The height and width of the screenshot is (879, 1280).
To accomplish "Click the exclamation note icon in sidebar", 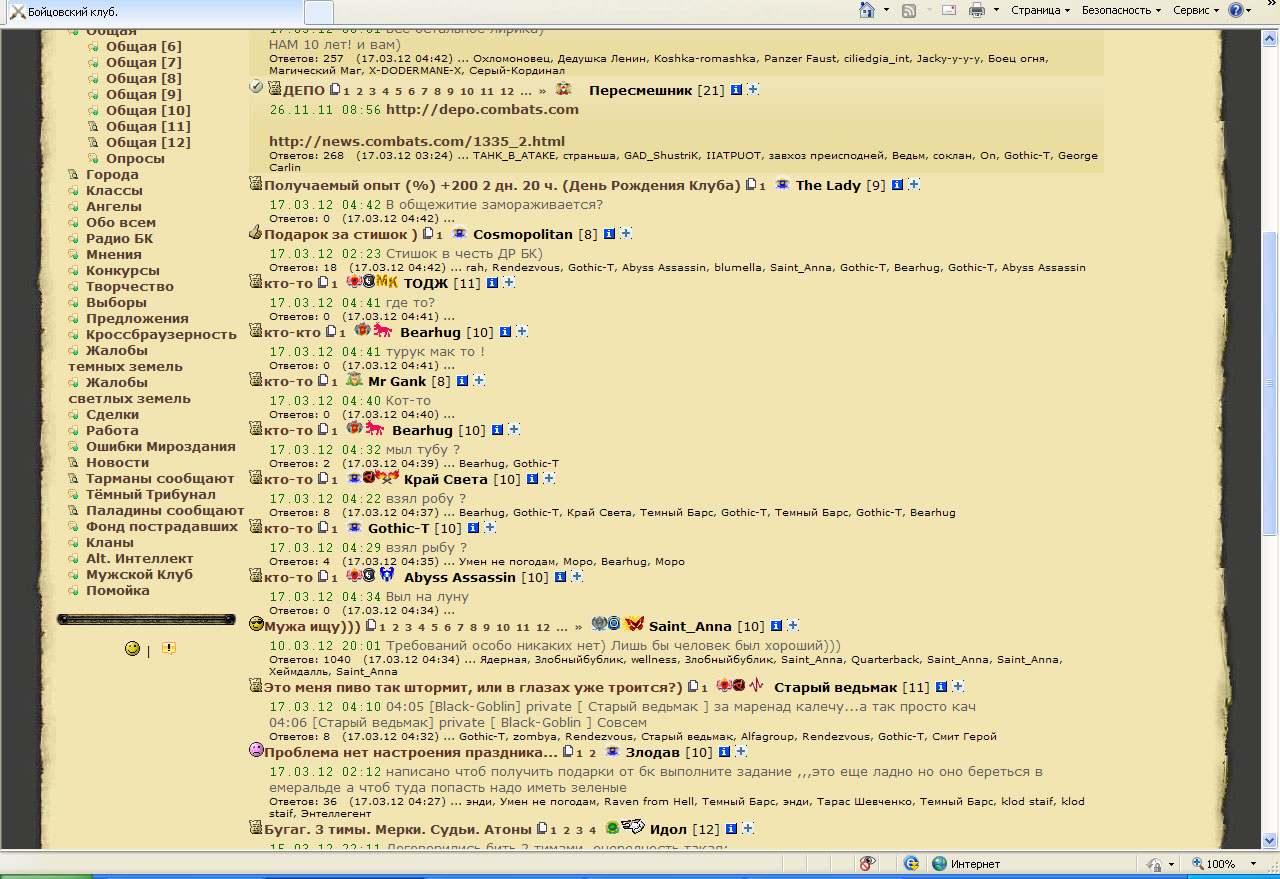I will pos(168,648).
